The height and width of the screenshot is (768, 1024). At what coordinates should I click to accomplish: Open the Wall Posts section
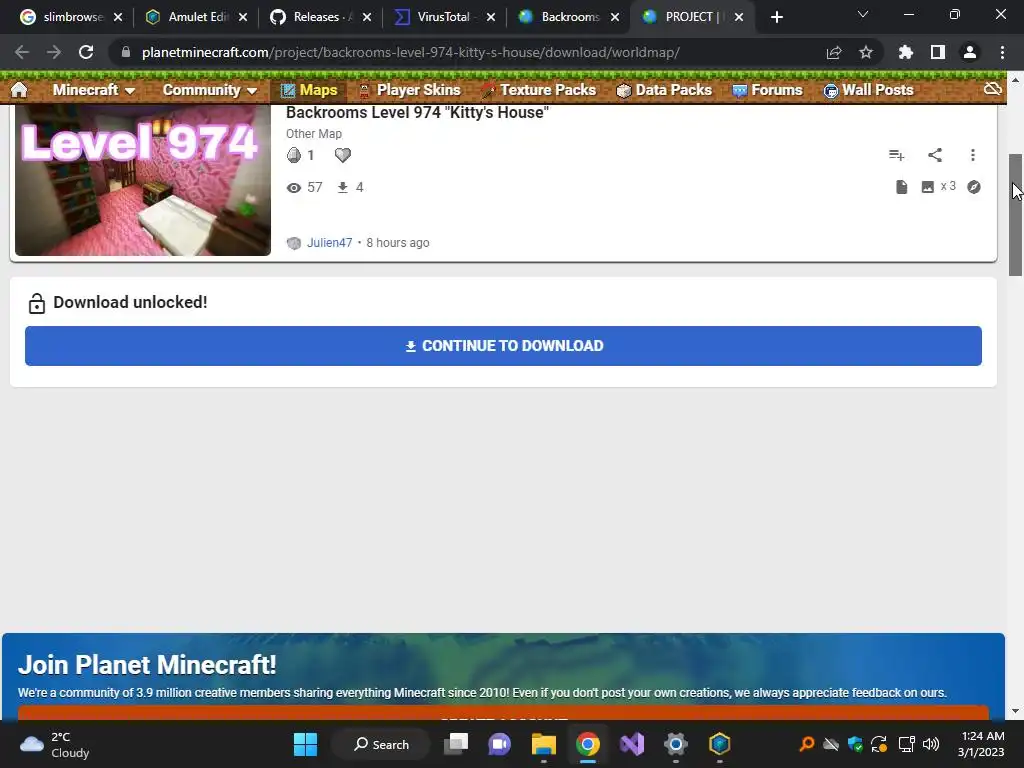tap(868, 90)
